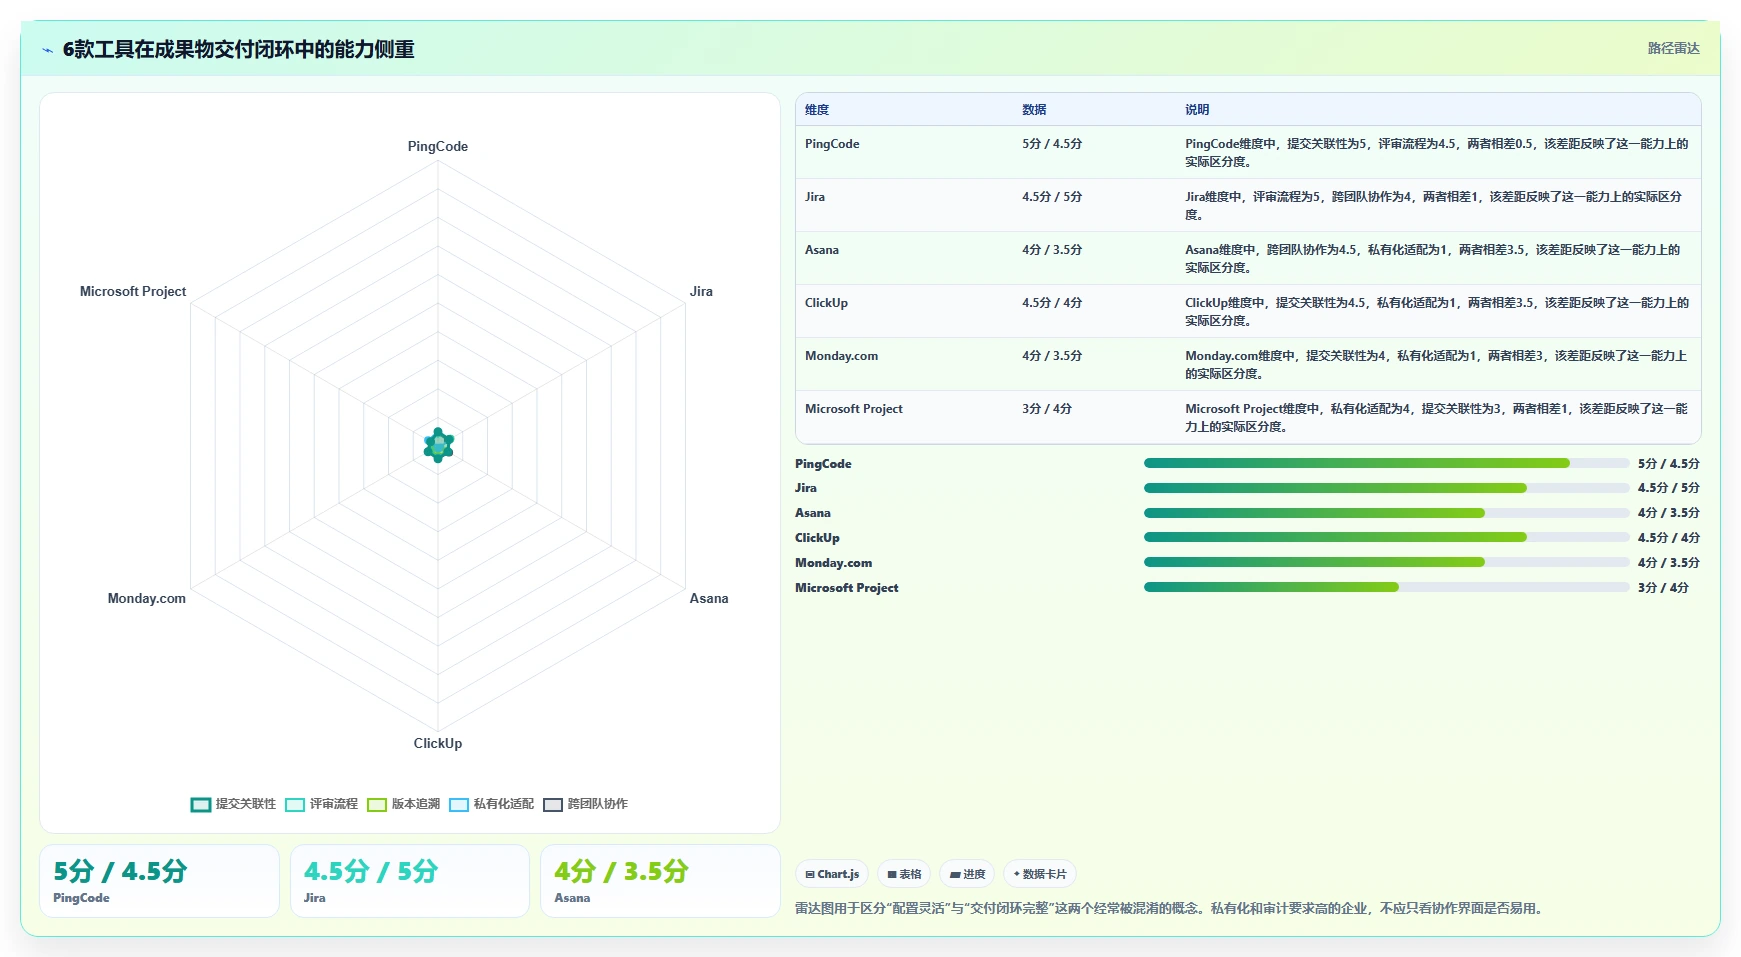Click the Jira progress bar
This screenshot has width=1741, height=957.
[x=1386, y=488]
